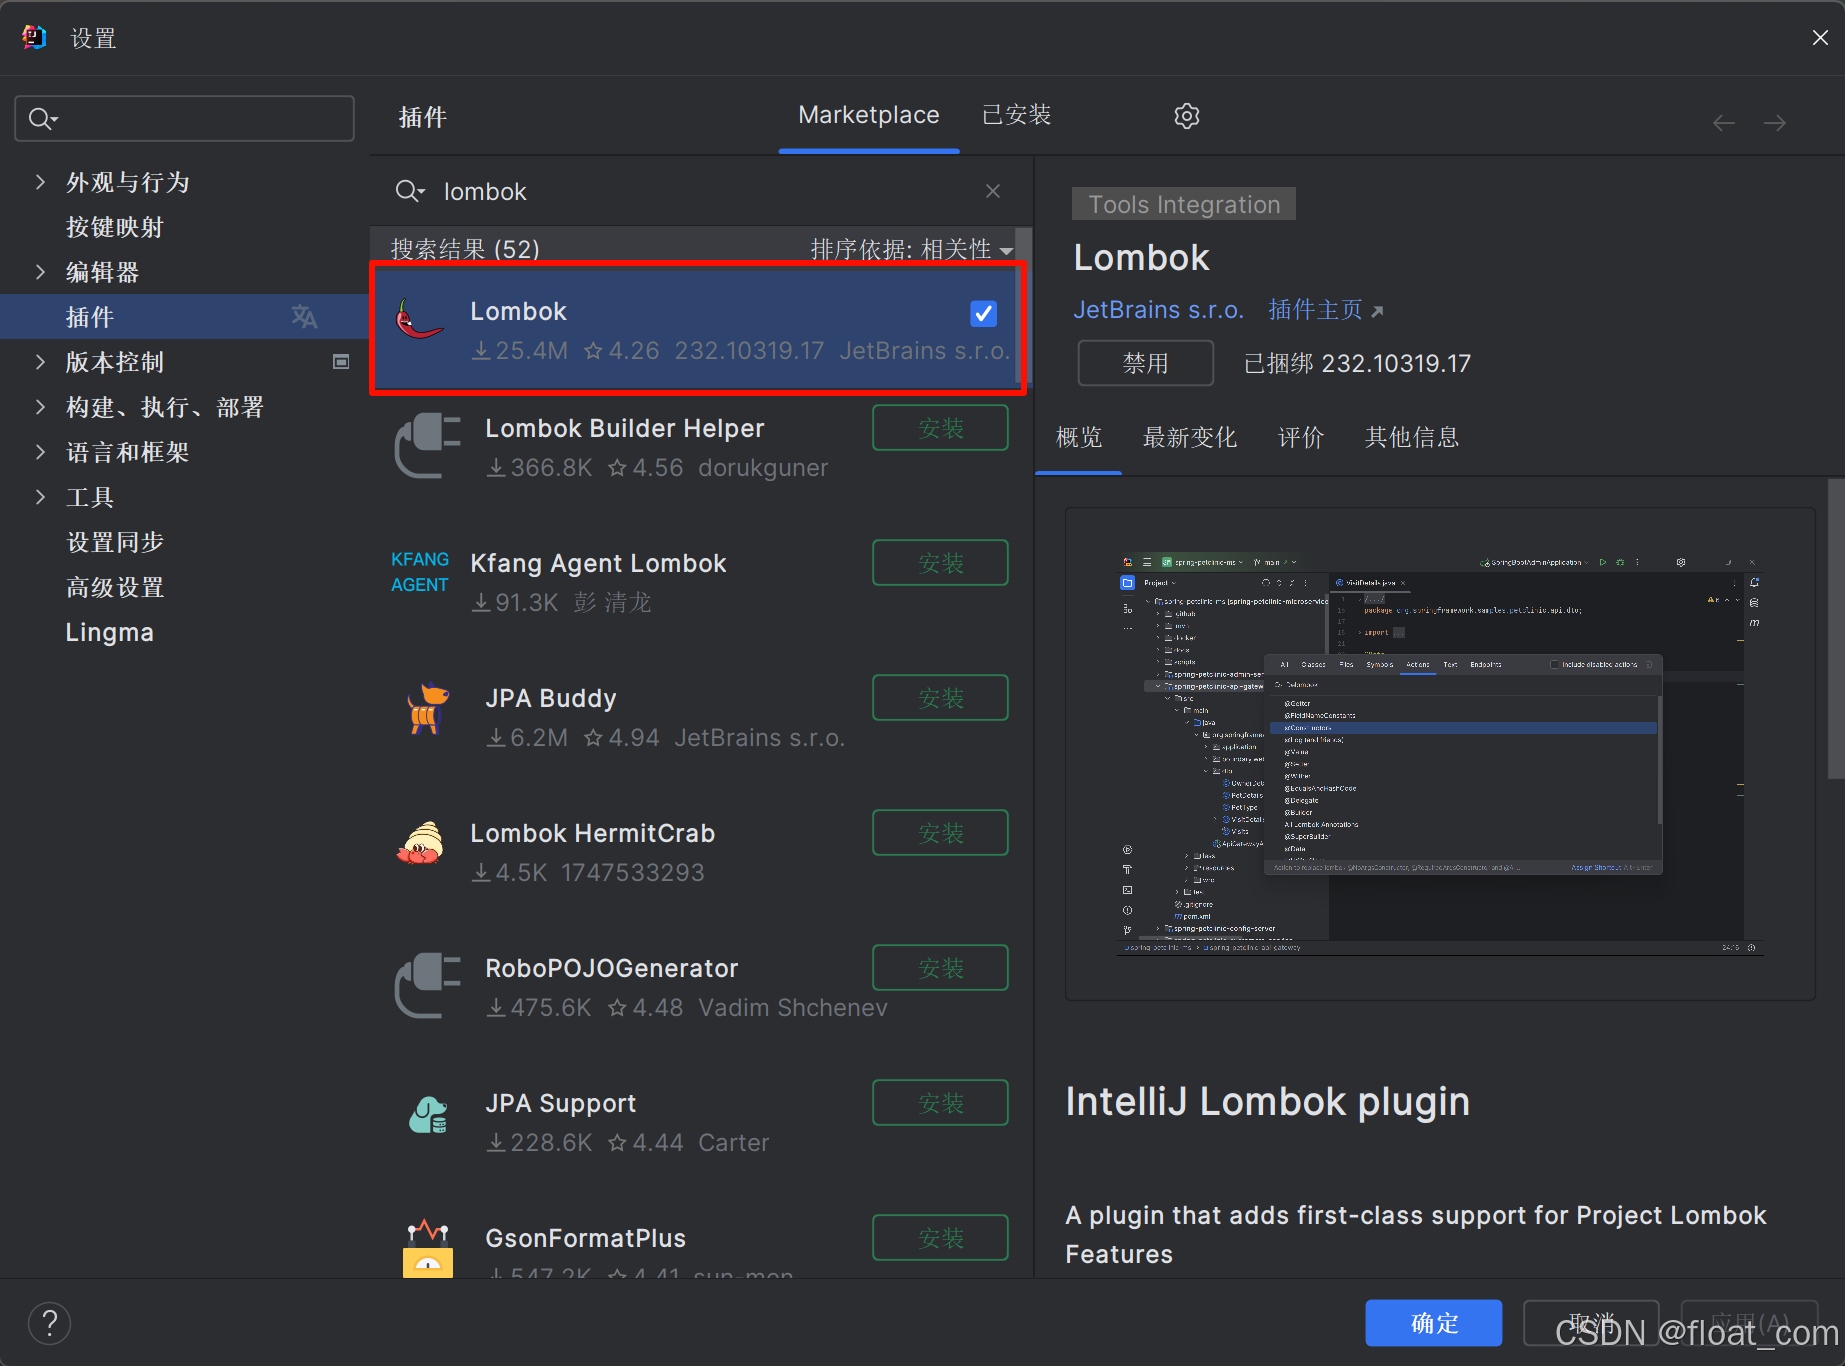Image resolution: width=1845 pixels, height=1366 pixels.
Task: Click into the lombok plugin search field
Action: pyautogui.click(x=700, y=191)
